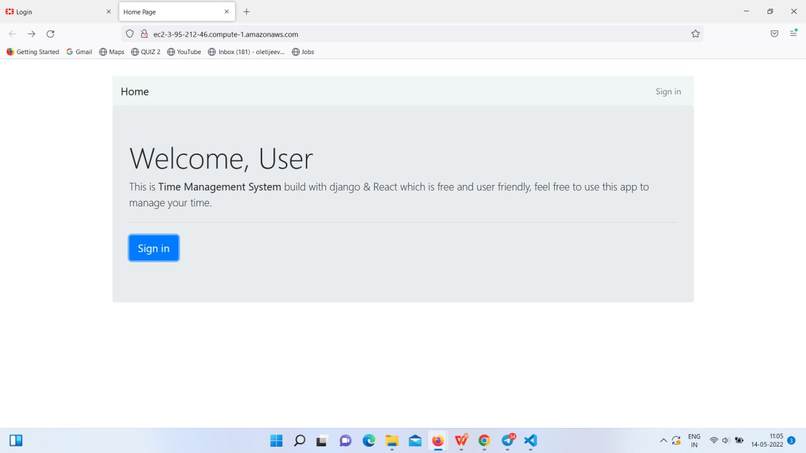Open the Jobs bookmark
Viewport: 806px width, 453px height.
303,52
